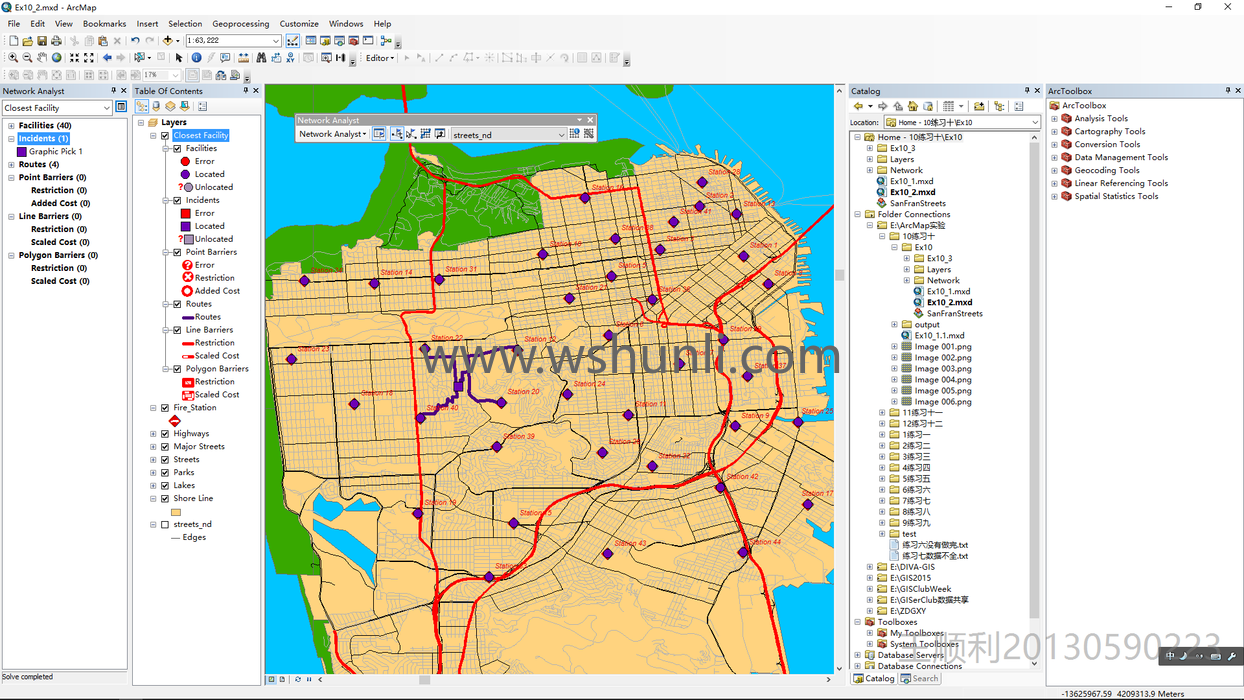Screen dimensions: 1244x700
Task: Open the Editor dropdown menu button
Action: (381, 58)
